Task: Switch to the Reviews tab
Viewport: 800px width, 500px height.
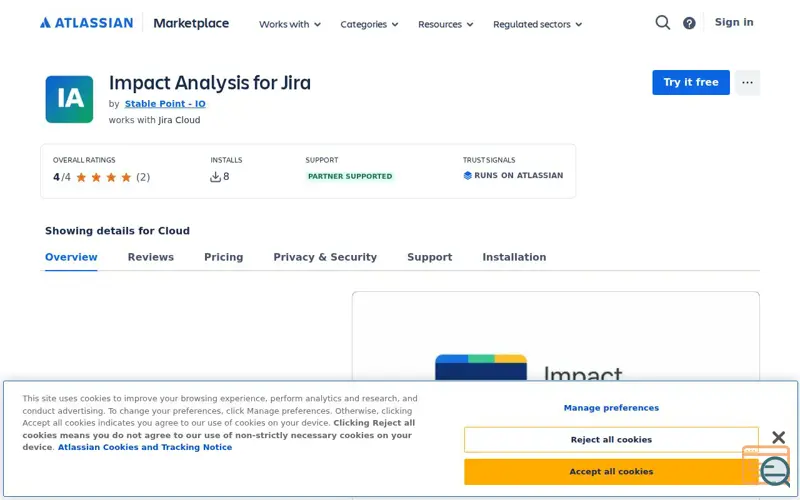Action: pos(151,257)
